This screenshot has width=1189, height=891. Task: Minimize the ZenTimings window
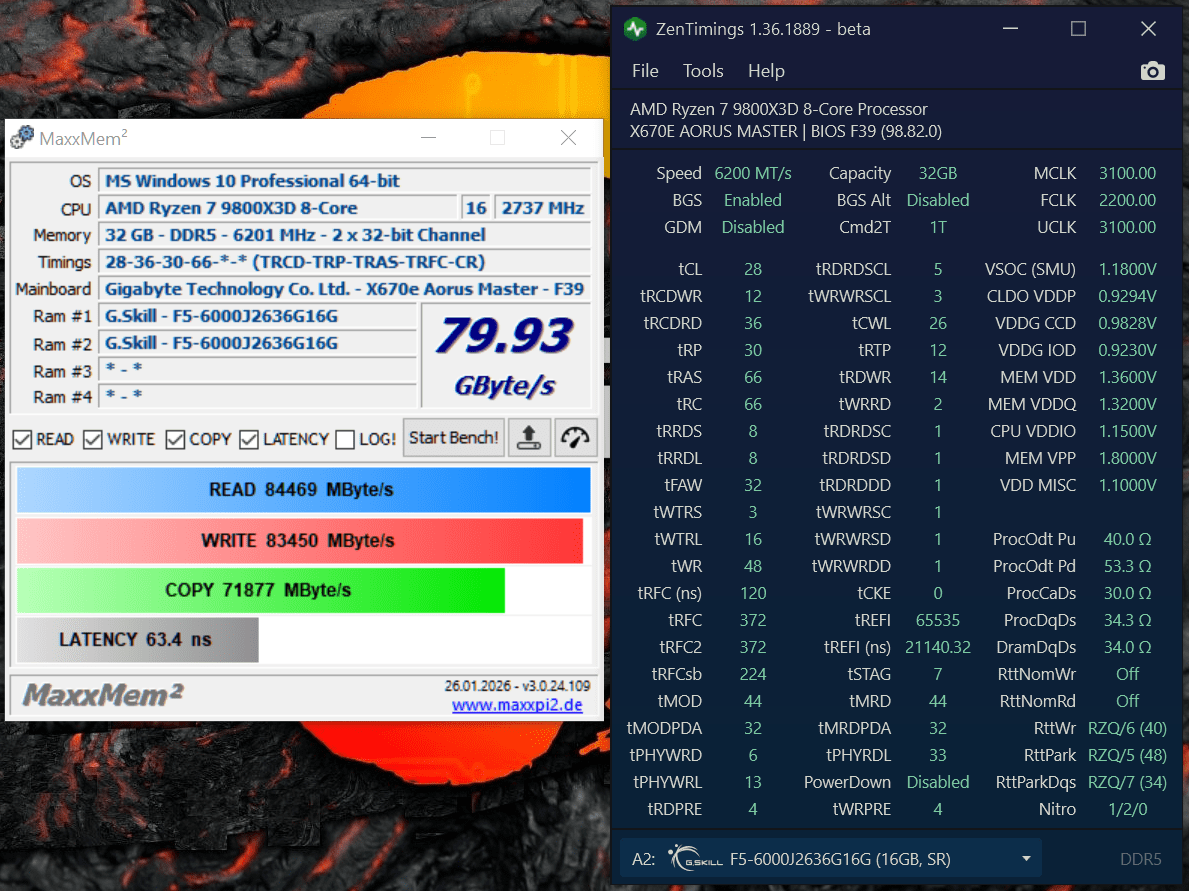1010,29
